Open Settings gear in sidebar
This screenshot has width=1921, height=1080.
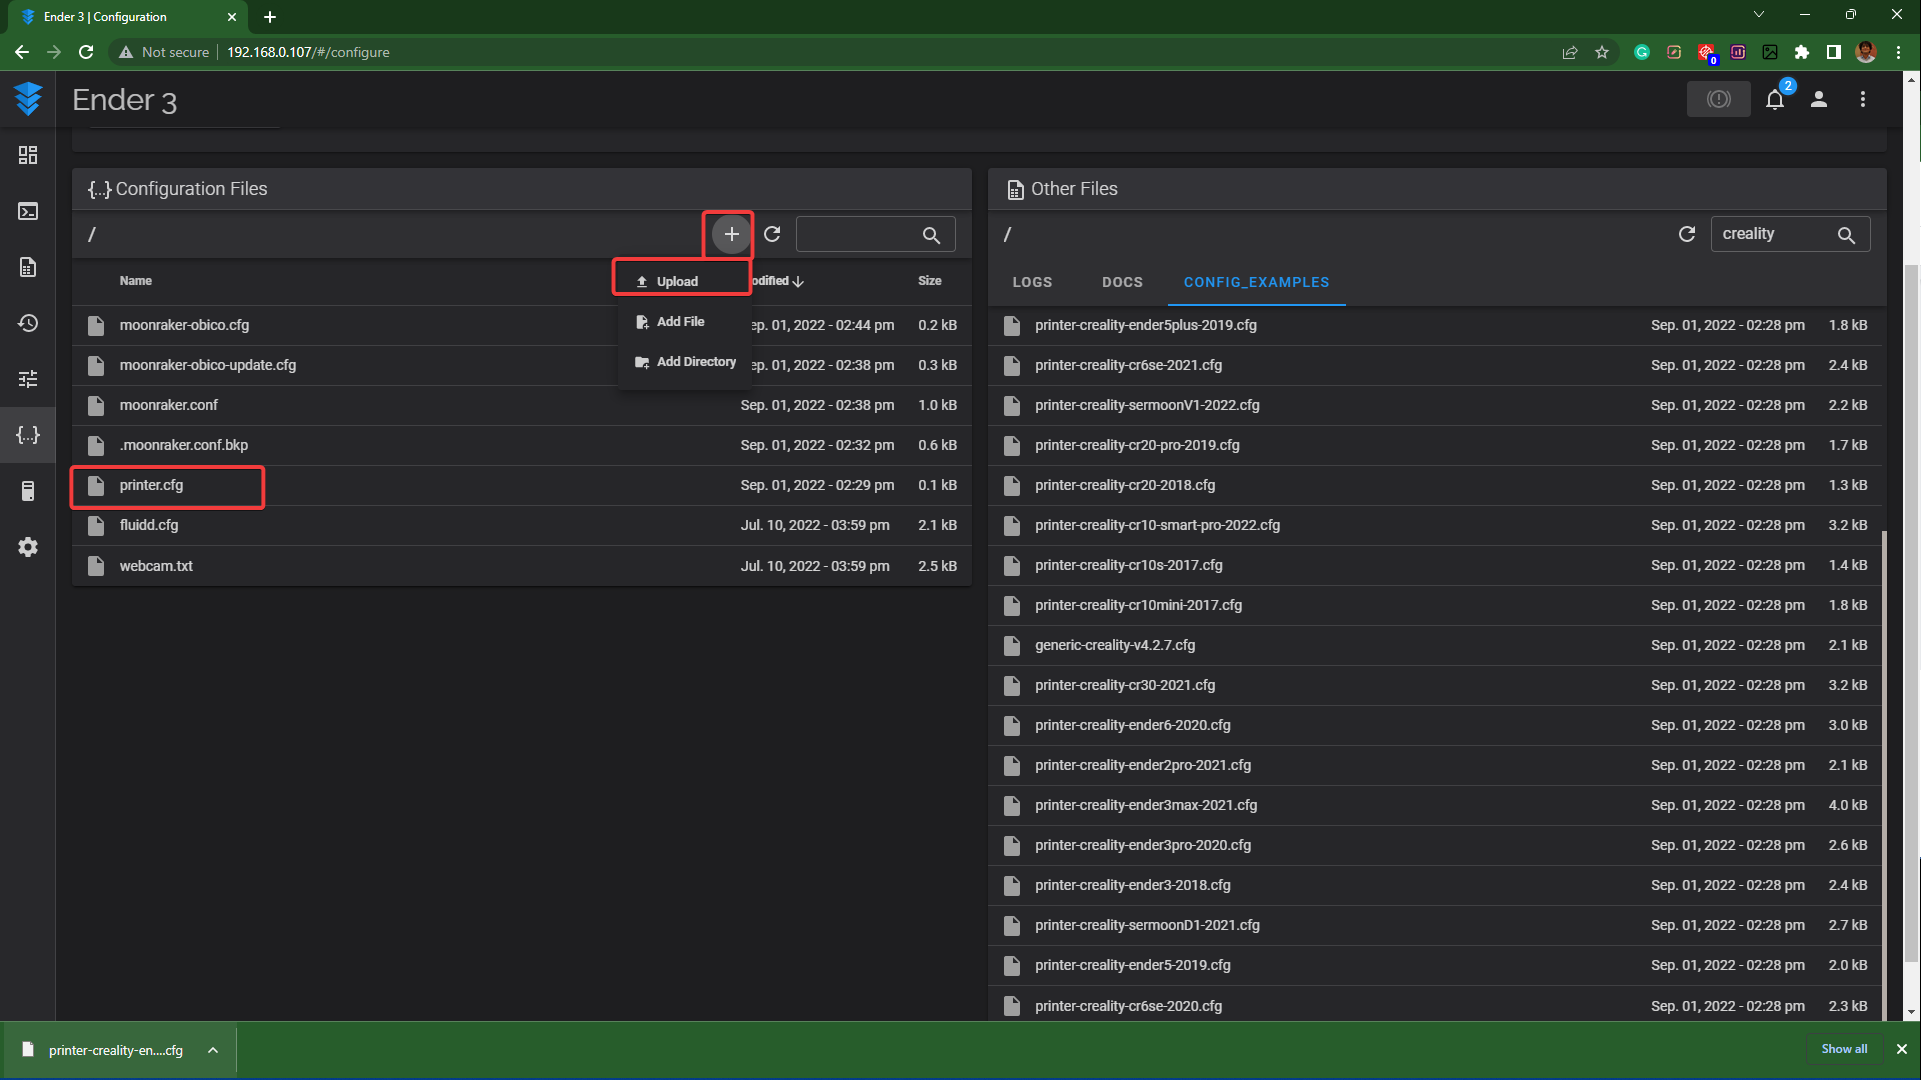(x=28, y=547)
